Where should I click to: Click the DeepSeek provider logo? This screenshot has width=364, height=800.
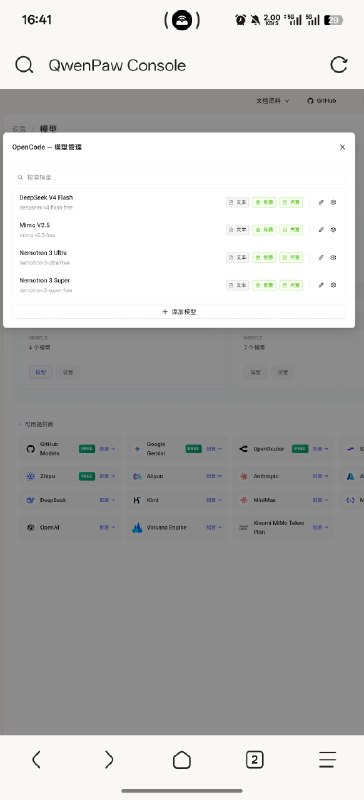pos(30,500)
